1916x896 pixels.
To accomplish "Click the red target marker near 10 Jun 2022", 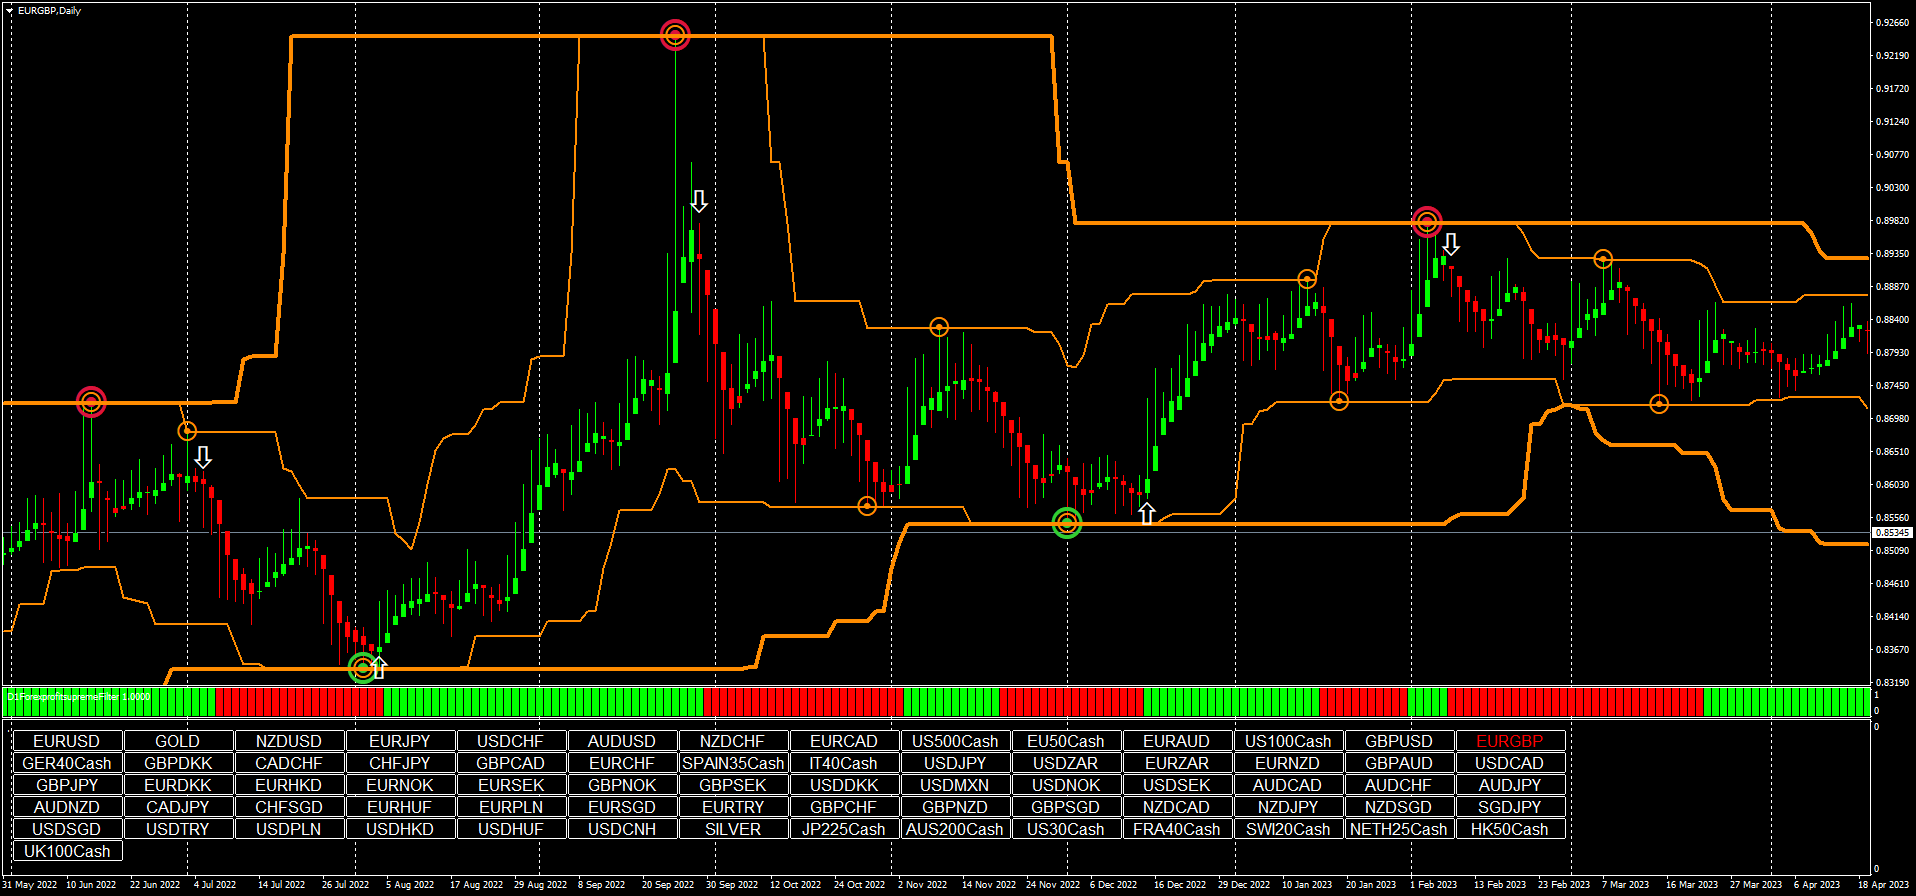I will 91,402.
